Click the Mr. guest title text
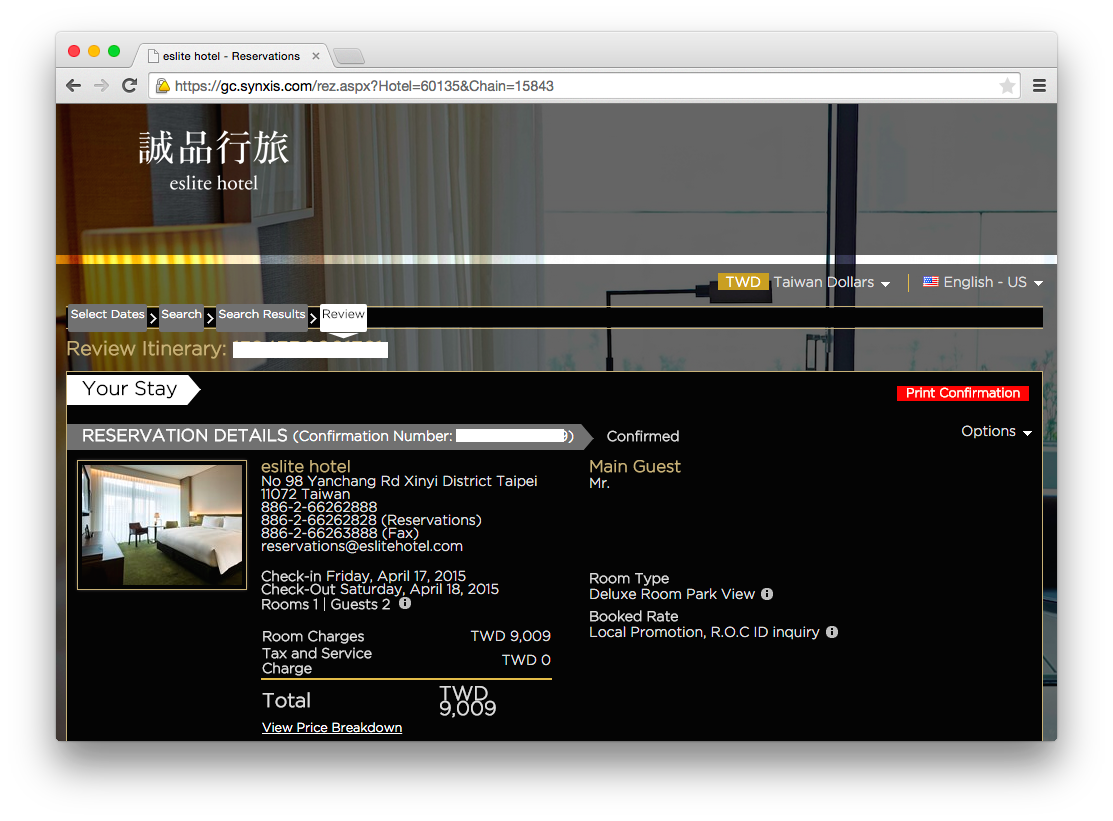1113x821 pixels. (599, 483)
